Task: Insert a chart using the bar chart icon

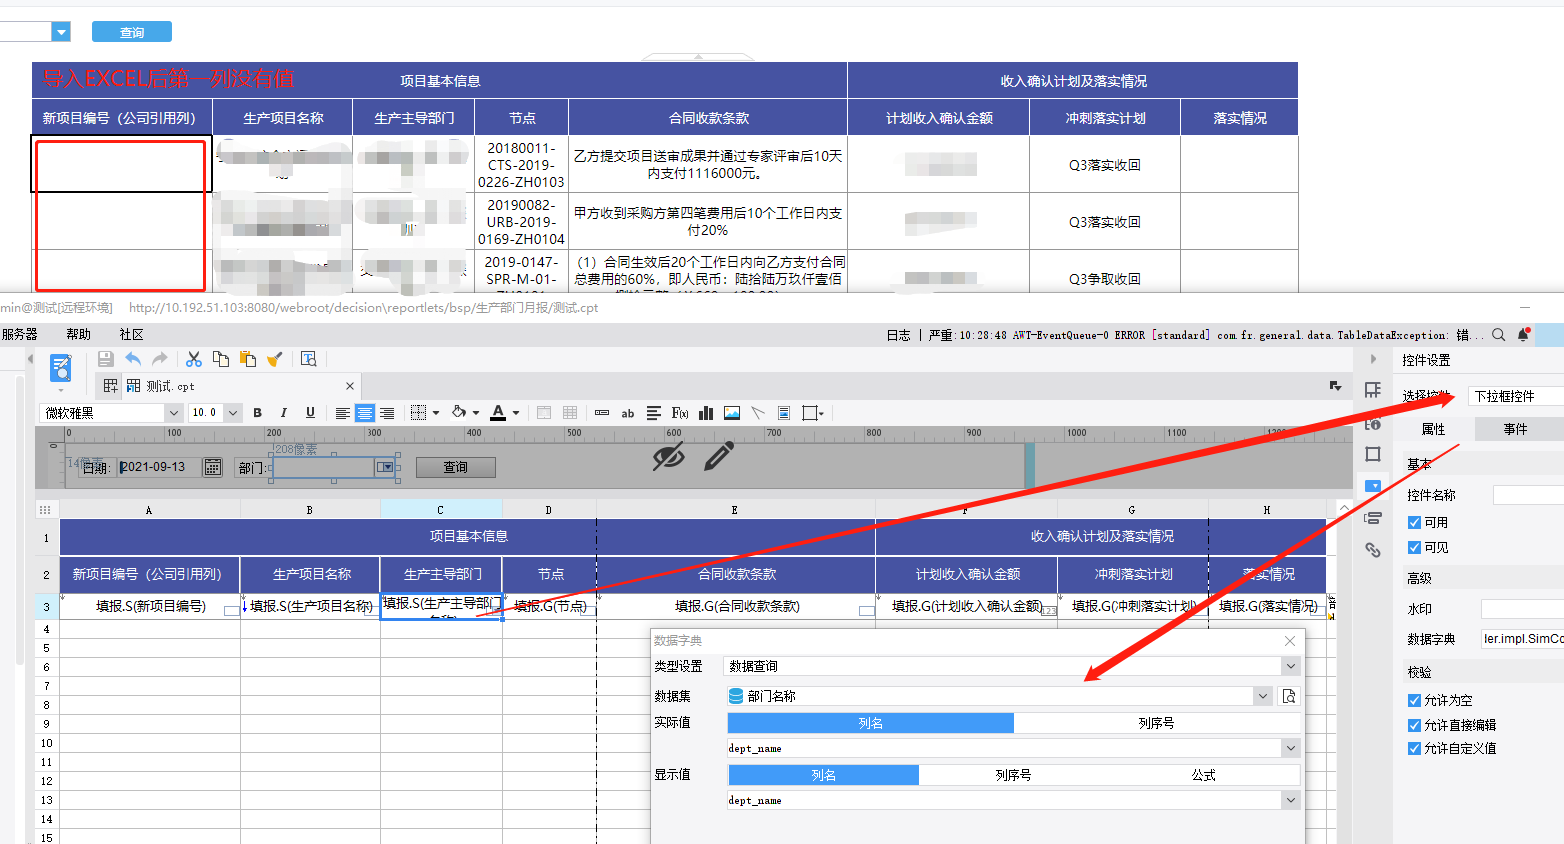Action: point(706,413)
